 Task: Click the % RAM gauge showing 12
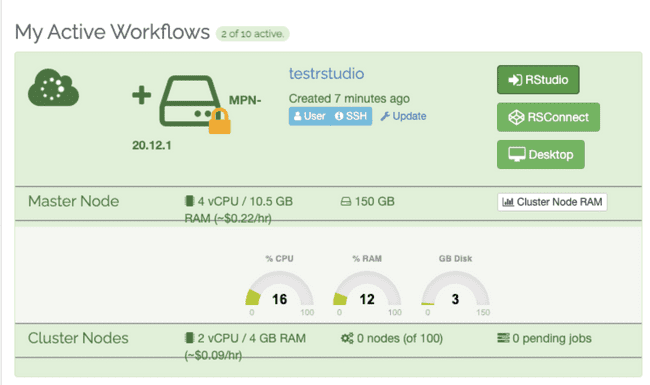(367, 289)
